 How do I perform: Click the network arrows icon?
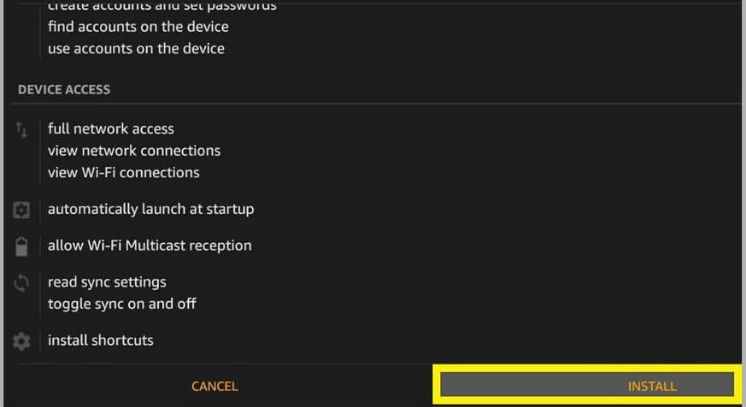point(21,130)
